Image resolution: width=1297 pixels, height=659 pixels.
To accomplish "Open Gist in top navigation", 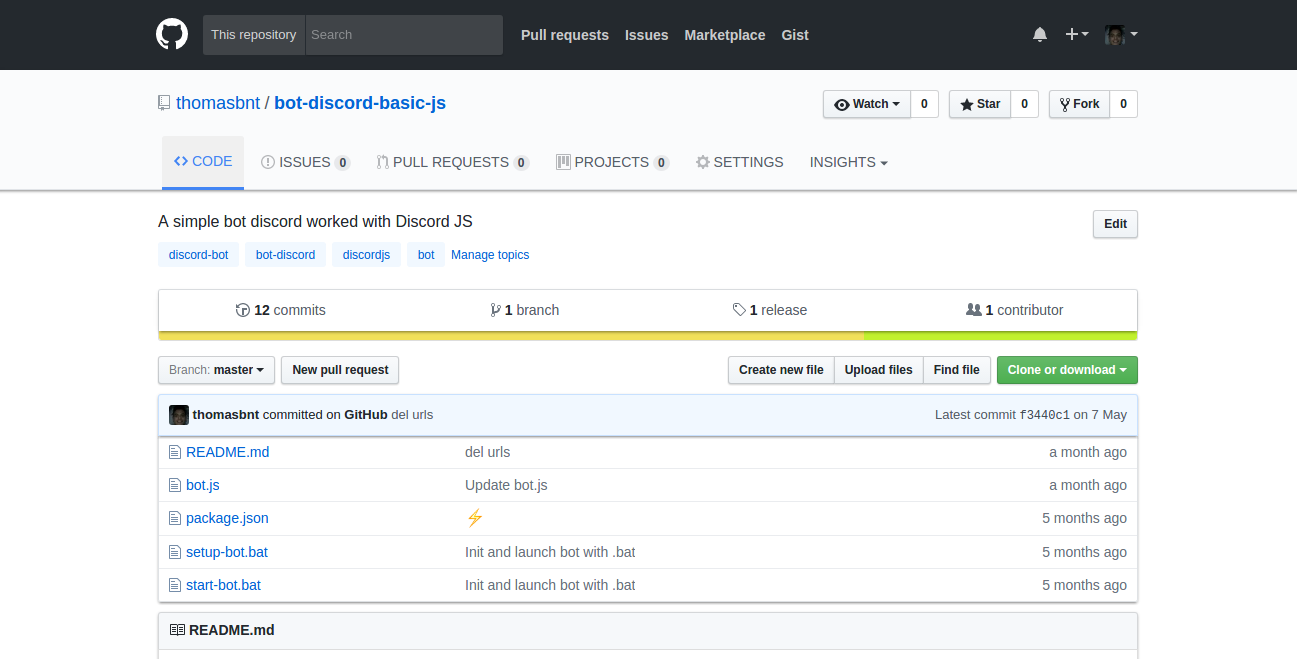I will click(x=795, y=35).
